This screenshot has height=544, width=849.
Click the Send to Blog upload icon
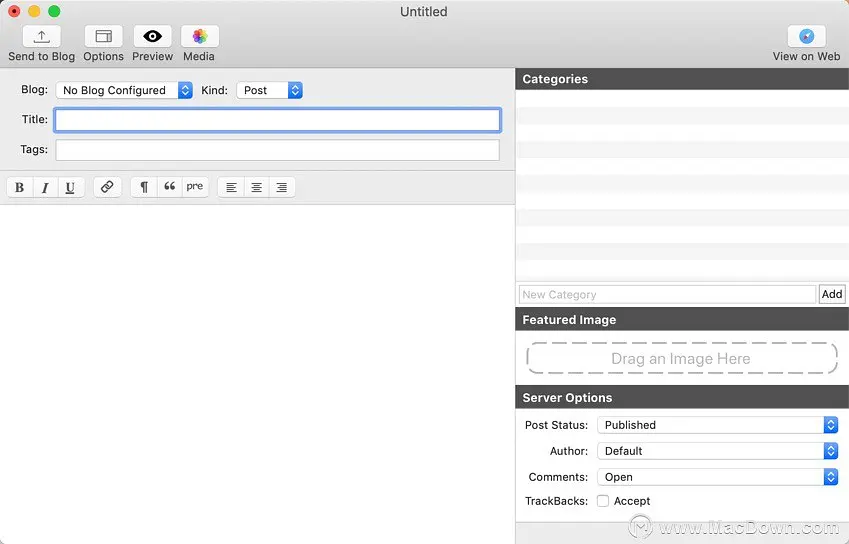[42, 36]
